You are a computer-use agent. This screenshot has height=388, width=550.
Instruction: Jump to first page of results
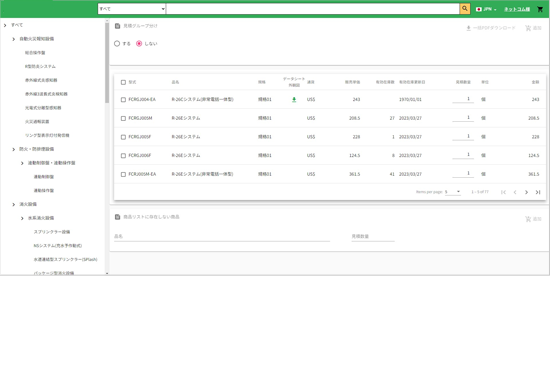tap(503, 192)
